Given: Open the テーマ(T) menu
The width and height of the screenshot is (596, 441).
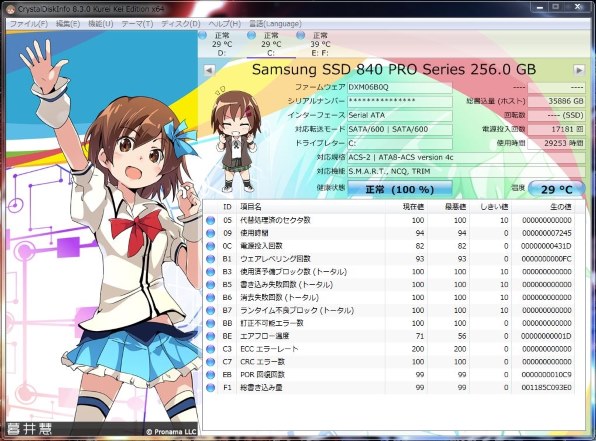Looking at the screenshot, I should [137, 24].
